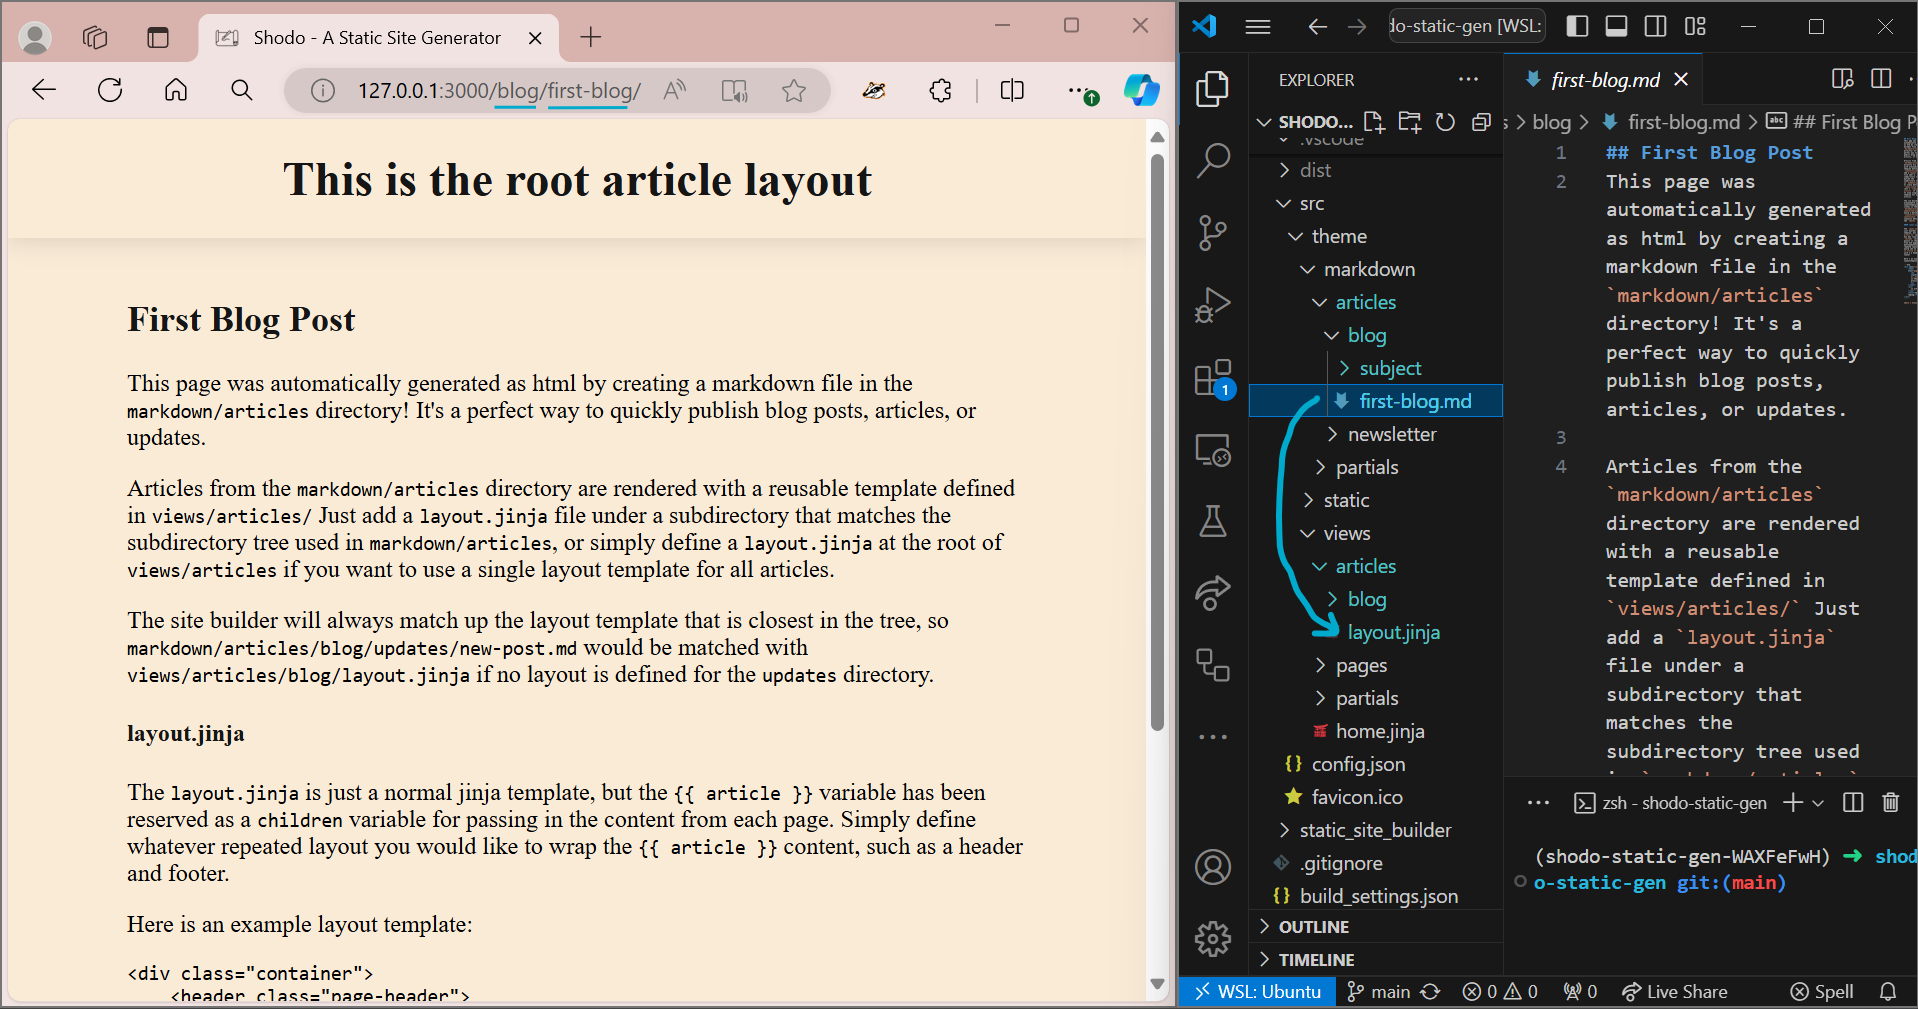The image size is (1918, 1009).
Task: Open the Run and Debug panel
Action: coord(1212,305)
